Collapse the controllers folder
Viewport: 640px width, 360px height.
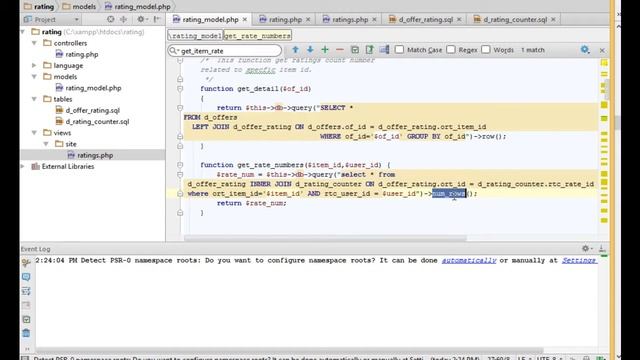[35, 43]
